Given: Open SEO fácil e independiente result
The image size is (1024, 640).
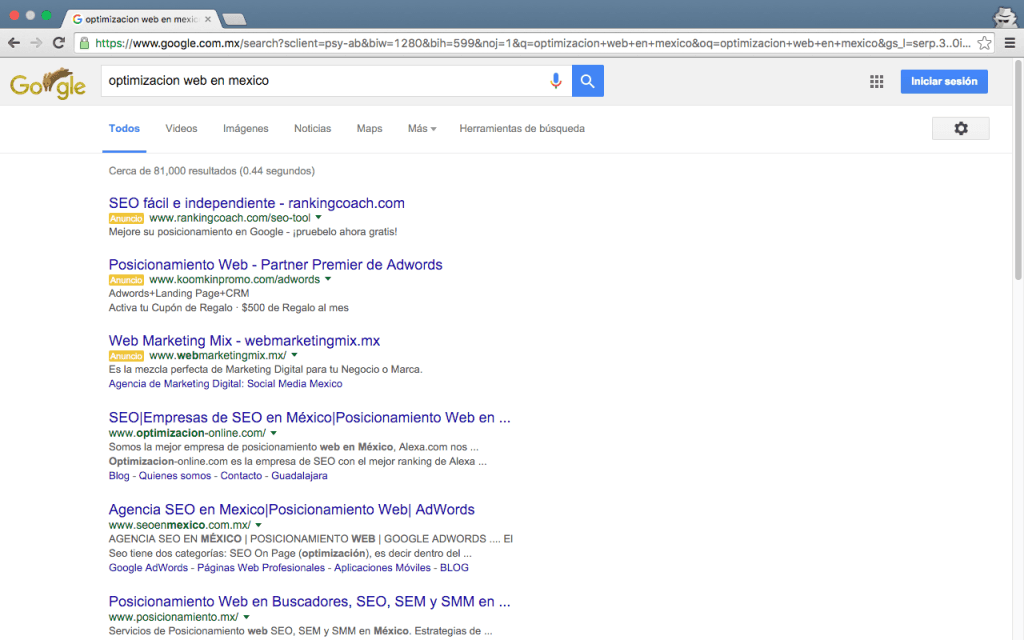Looking at the screenshot, I should click(x=257, y=203).
